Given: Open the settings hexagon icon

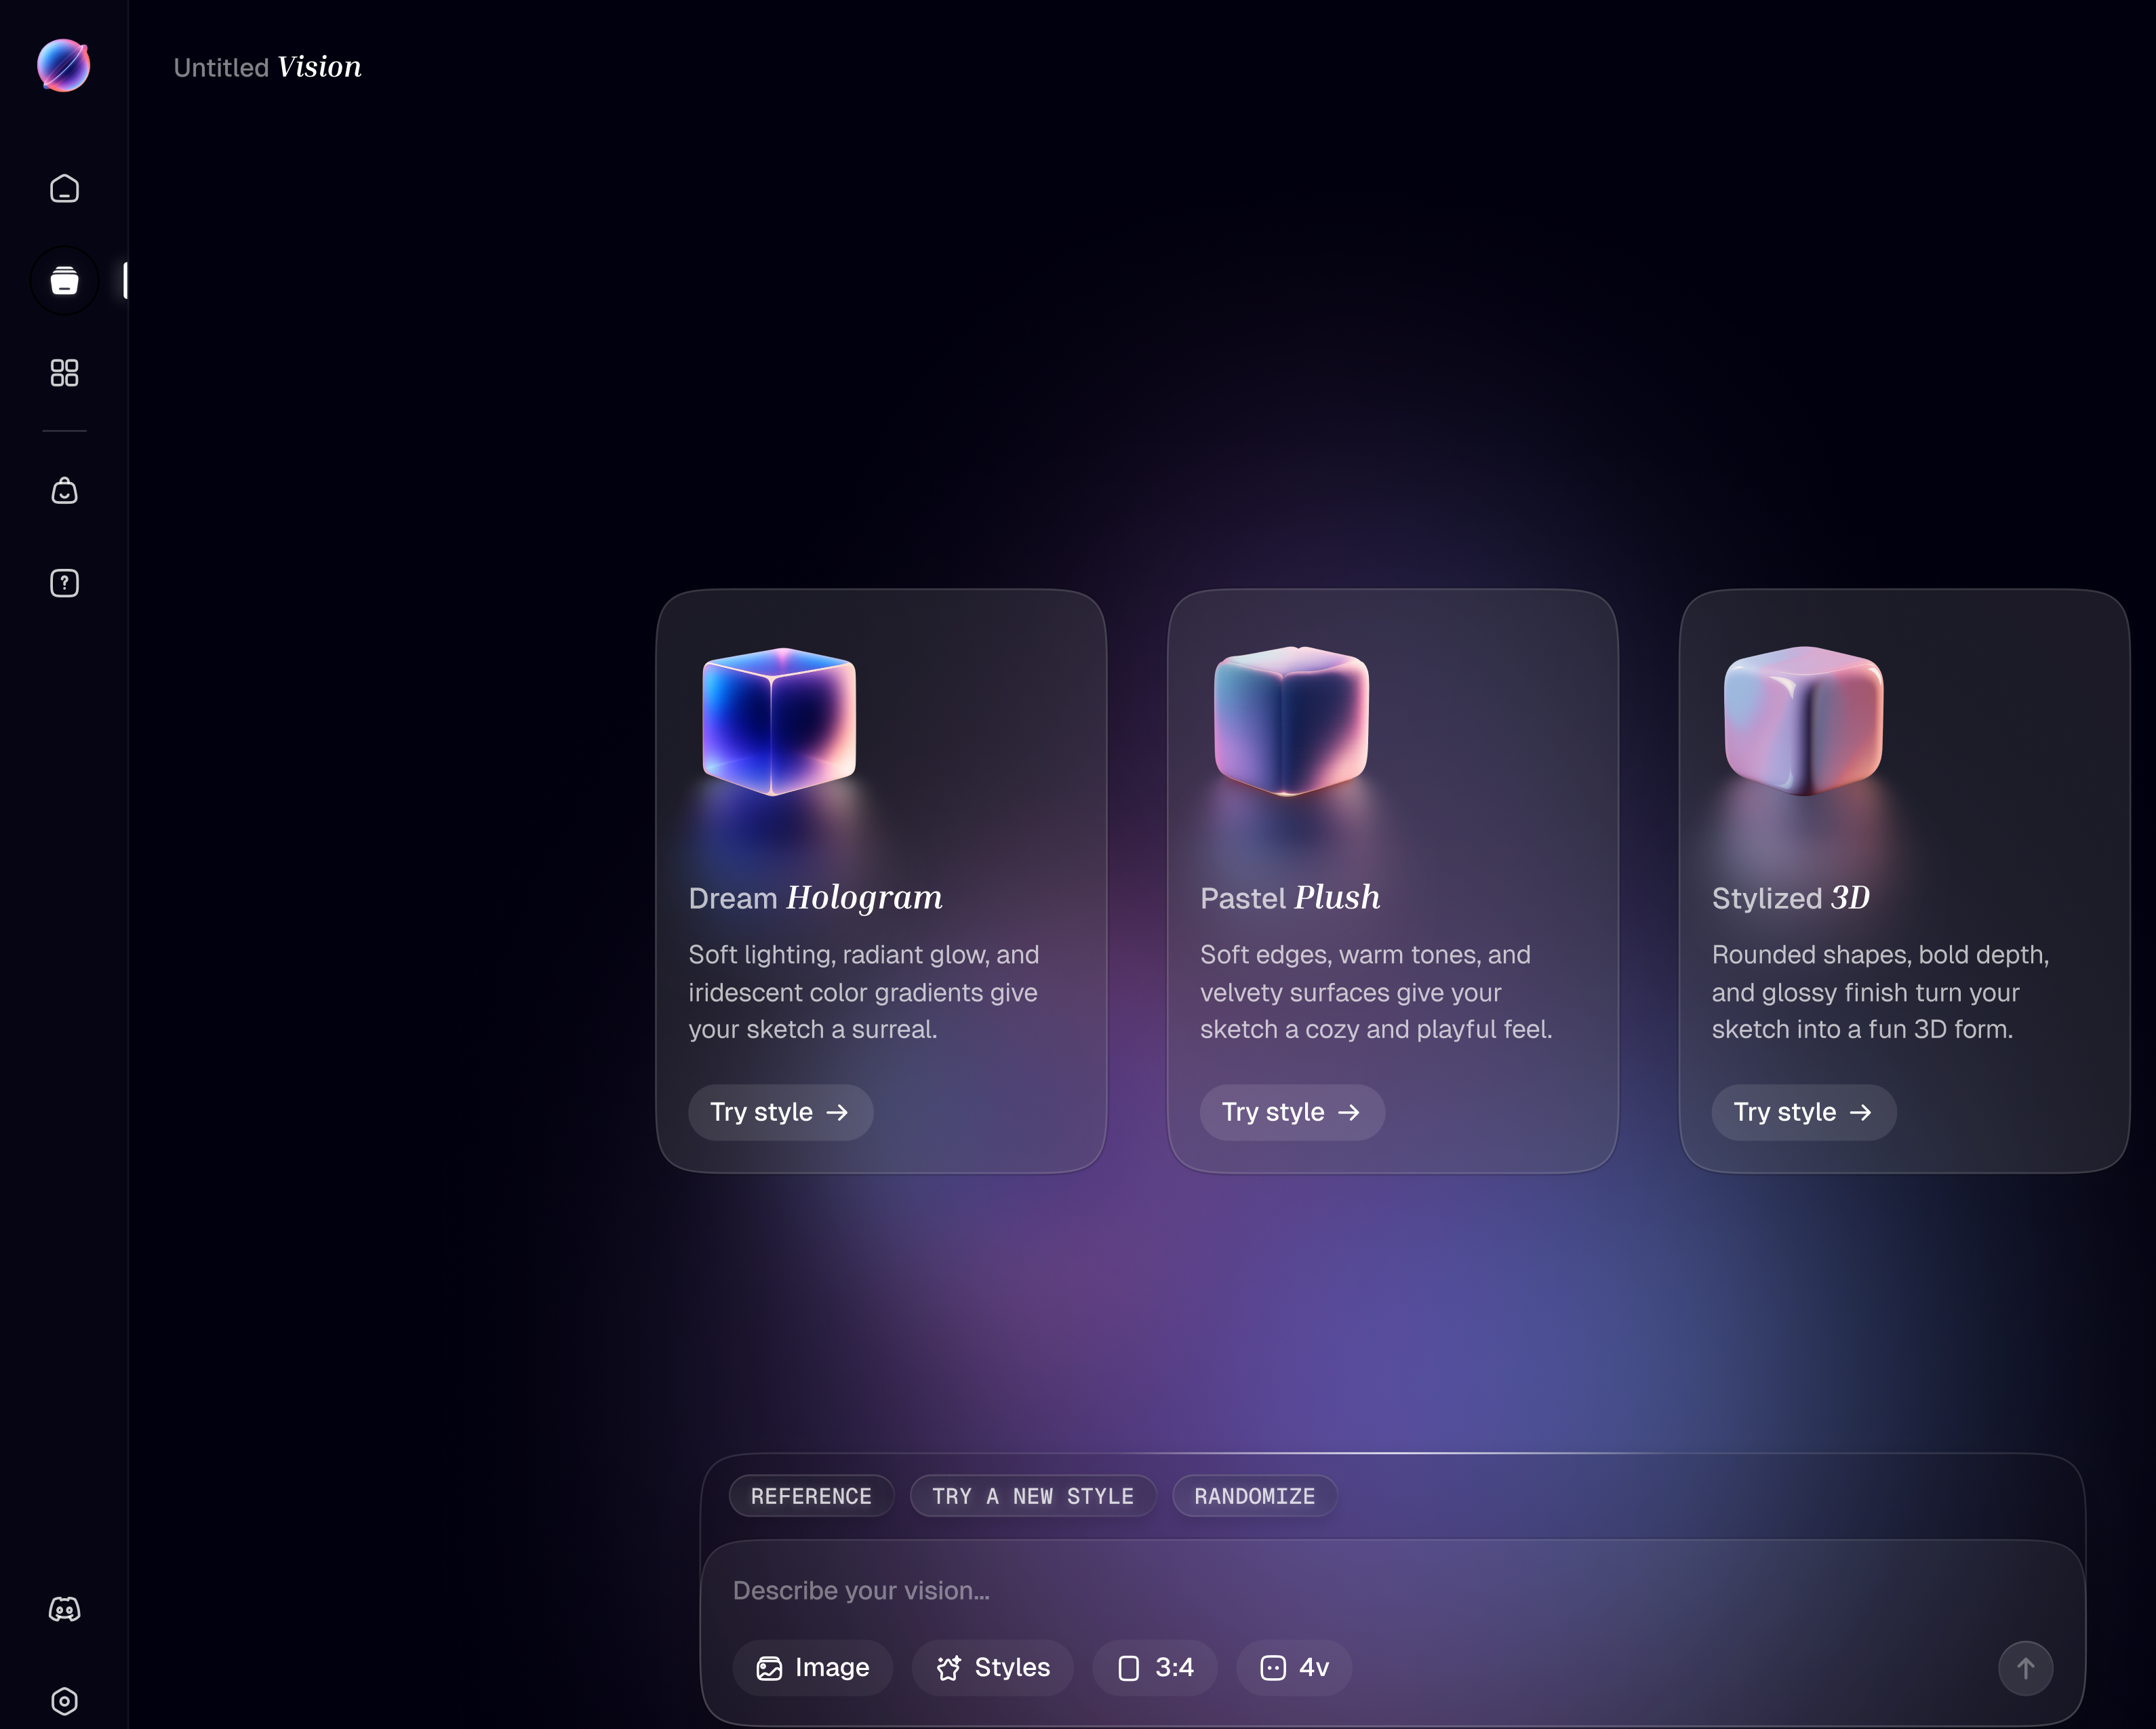Looking at the screenshot, I should (64, 1701).
